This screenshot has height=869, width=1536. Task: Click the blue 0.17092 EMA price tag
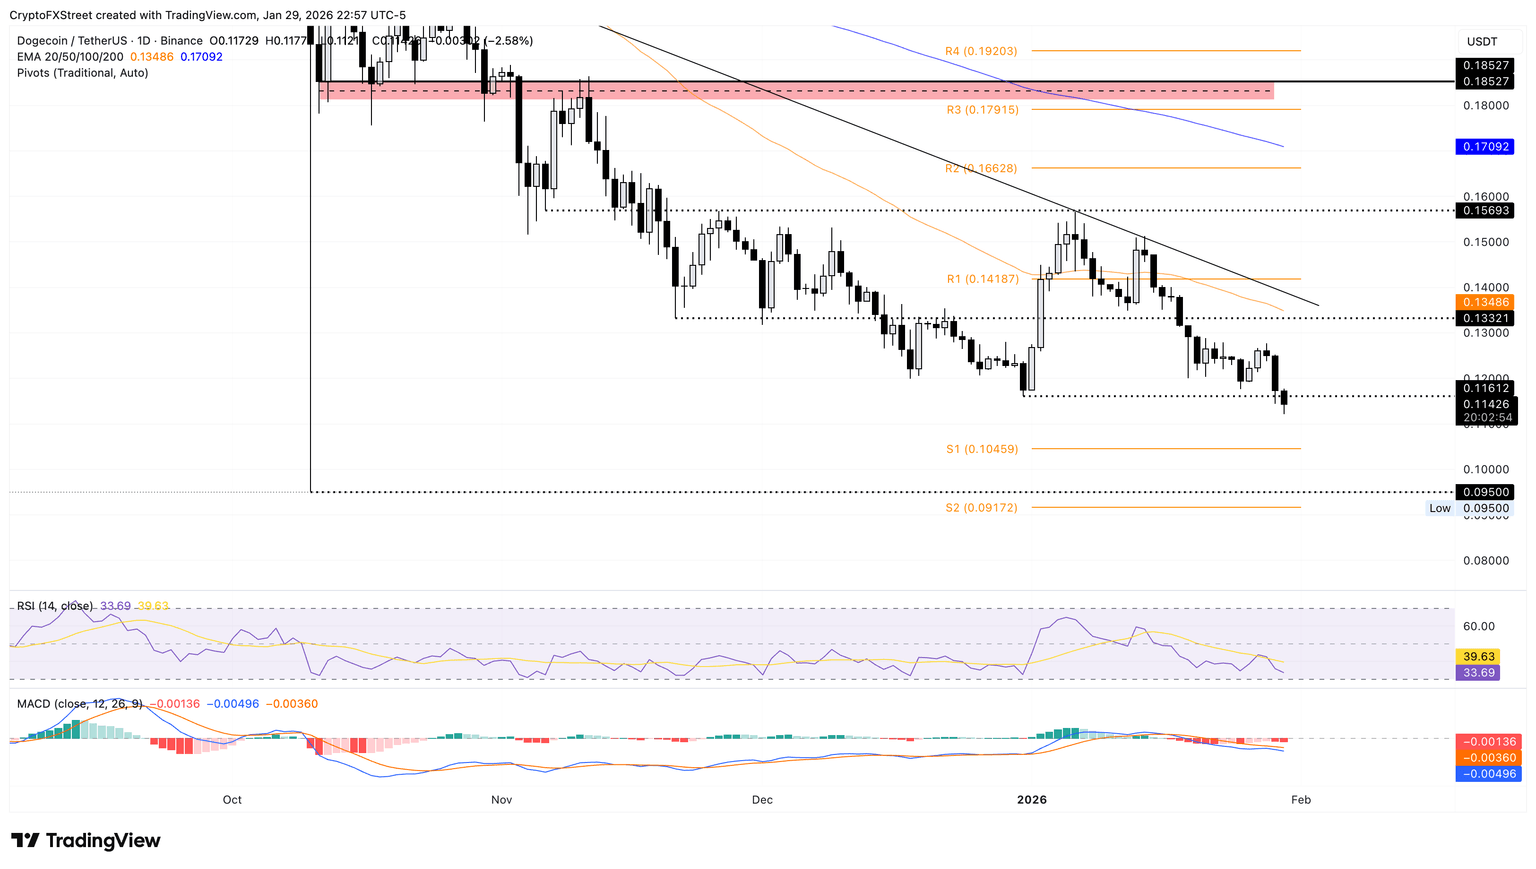(1484, 147)
